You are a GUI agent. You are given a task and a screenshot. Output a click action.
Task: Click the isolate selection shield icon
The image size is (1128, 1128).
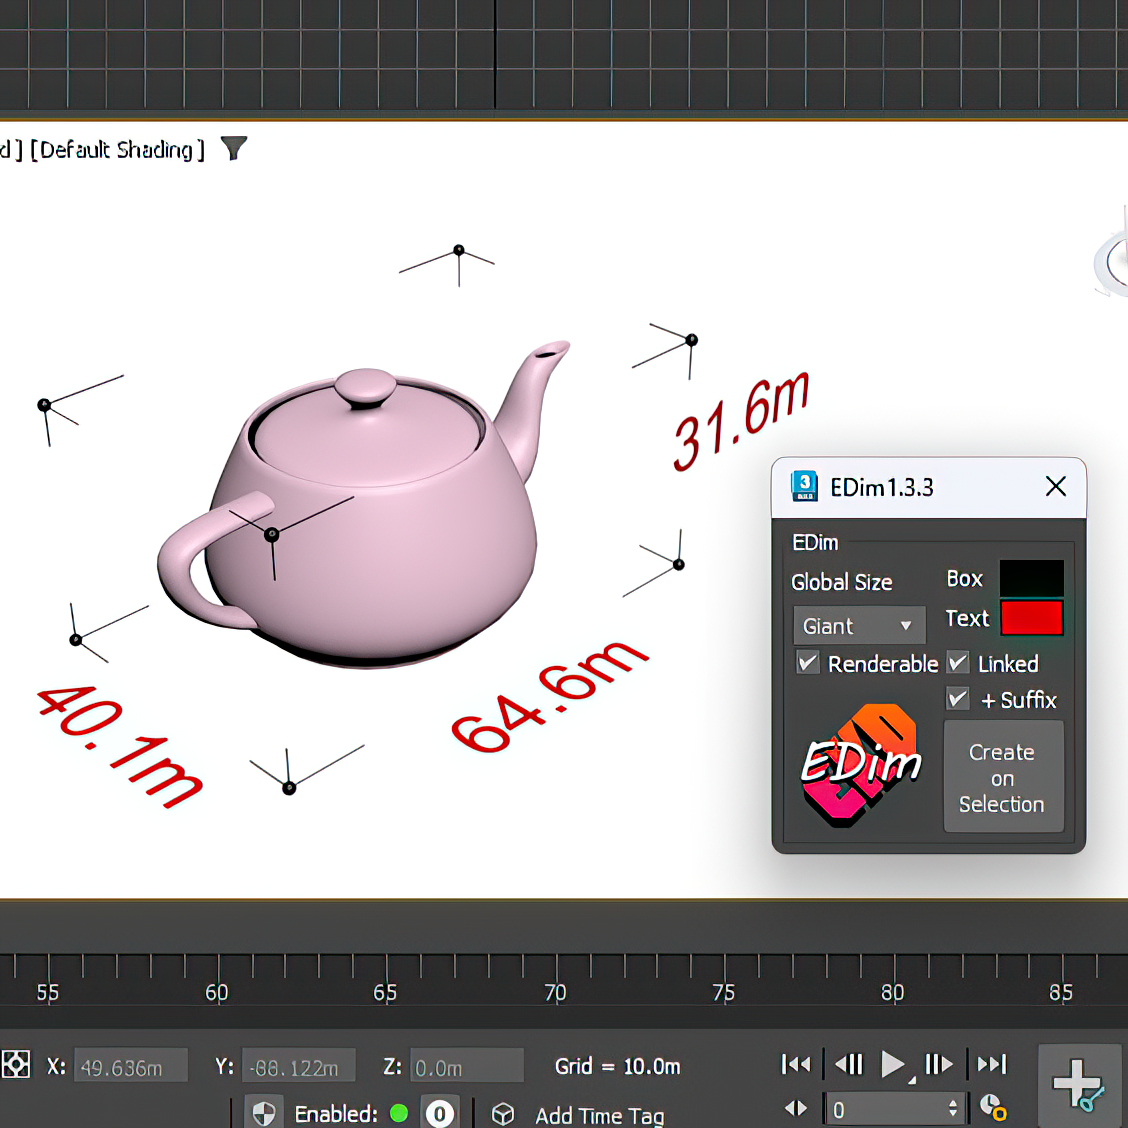(x=264, y=1114)
